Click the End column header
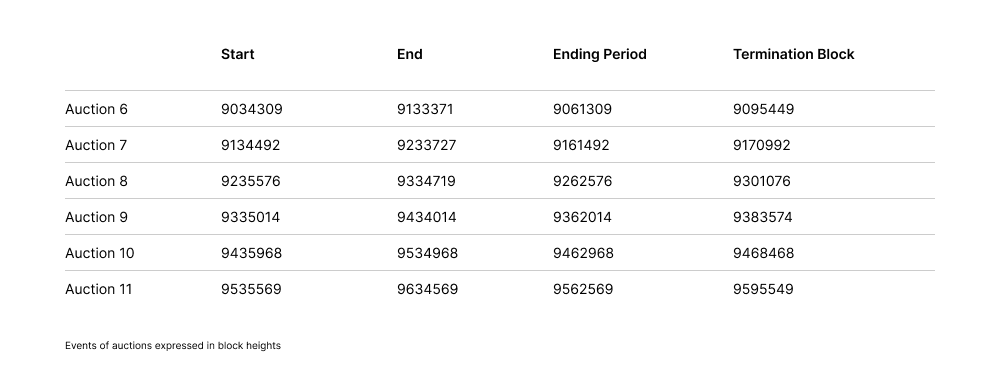 [x=409, y=54]
